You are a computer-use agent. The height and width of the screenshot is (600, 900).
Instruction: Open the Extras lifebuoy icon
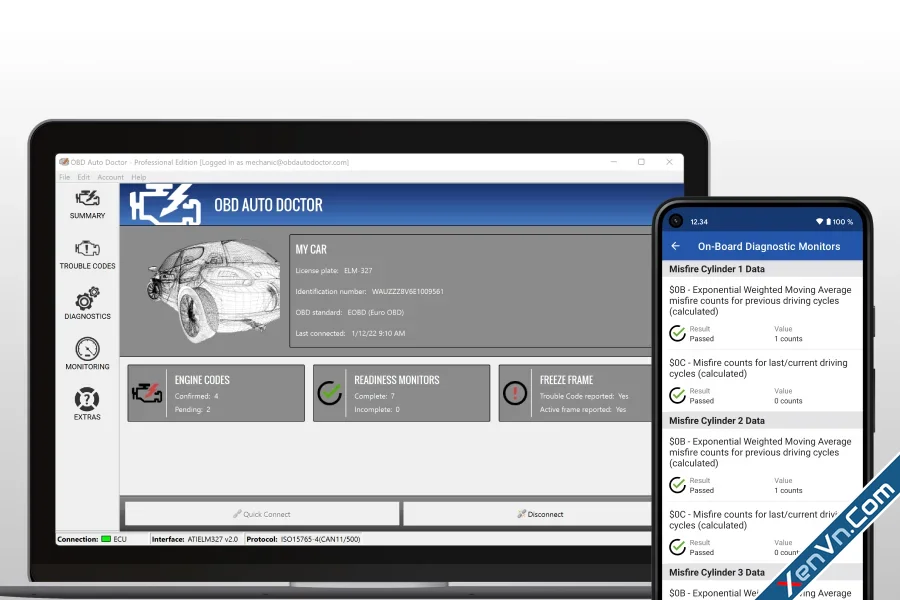(x=87, y=400)
